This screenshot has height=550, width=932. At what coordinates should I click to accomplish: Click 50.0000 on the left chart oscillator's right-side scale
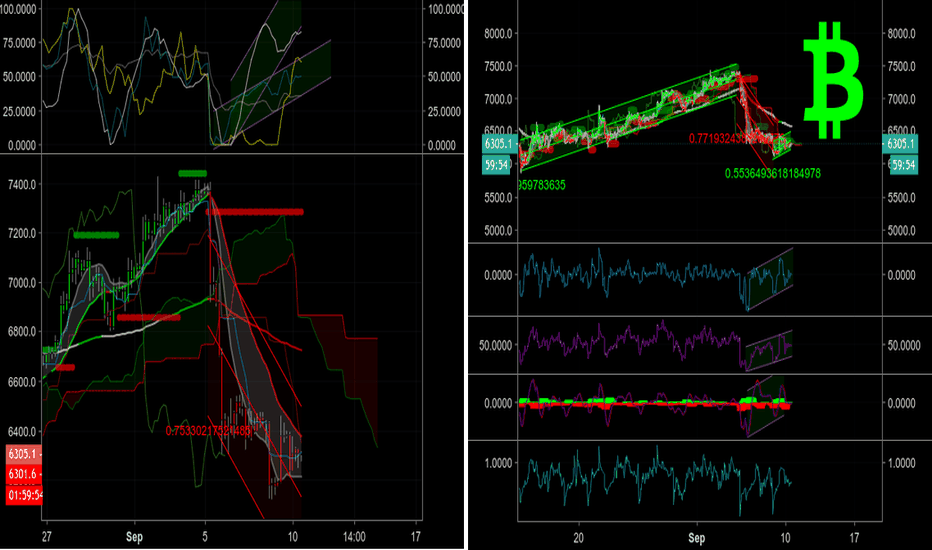(444, 77)
